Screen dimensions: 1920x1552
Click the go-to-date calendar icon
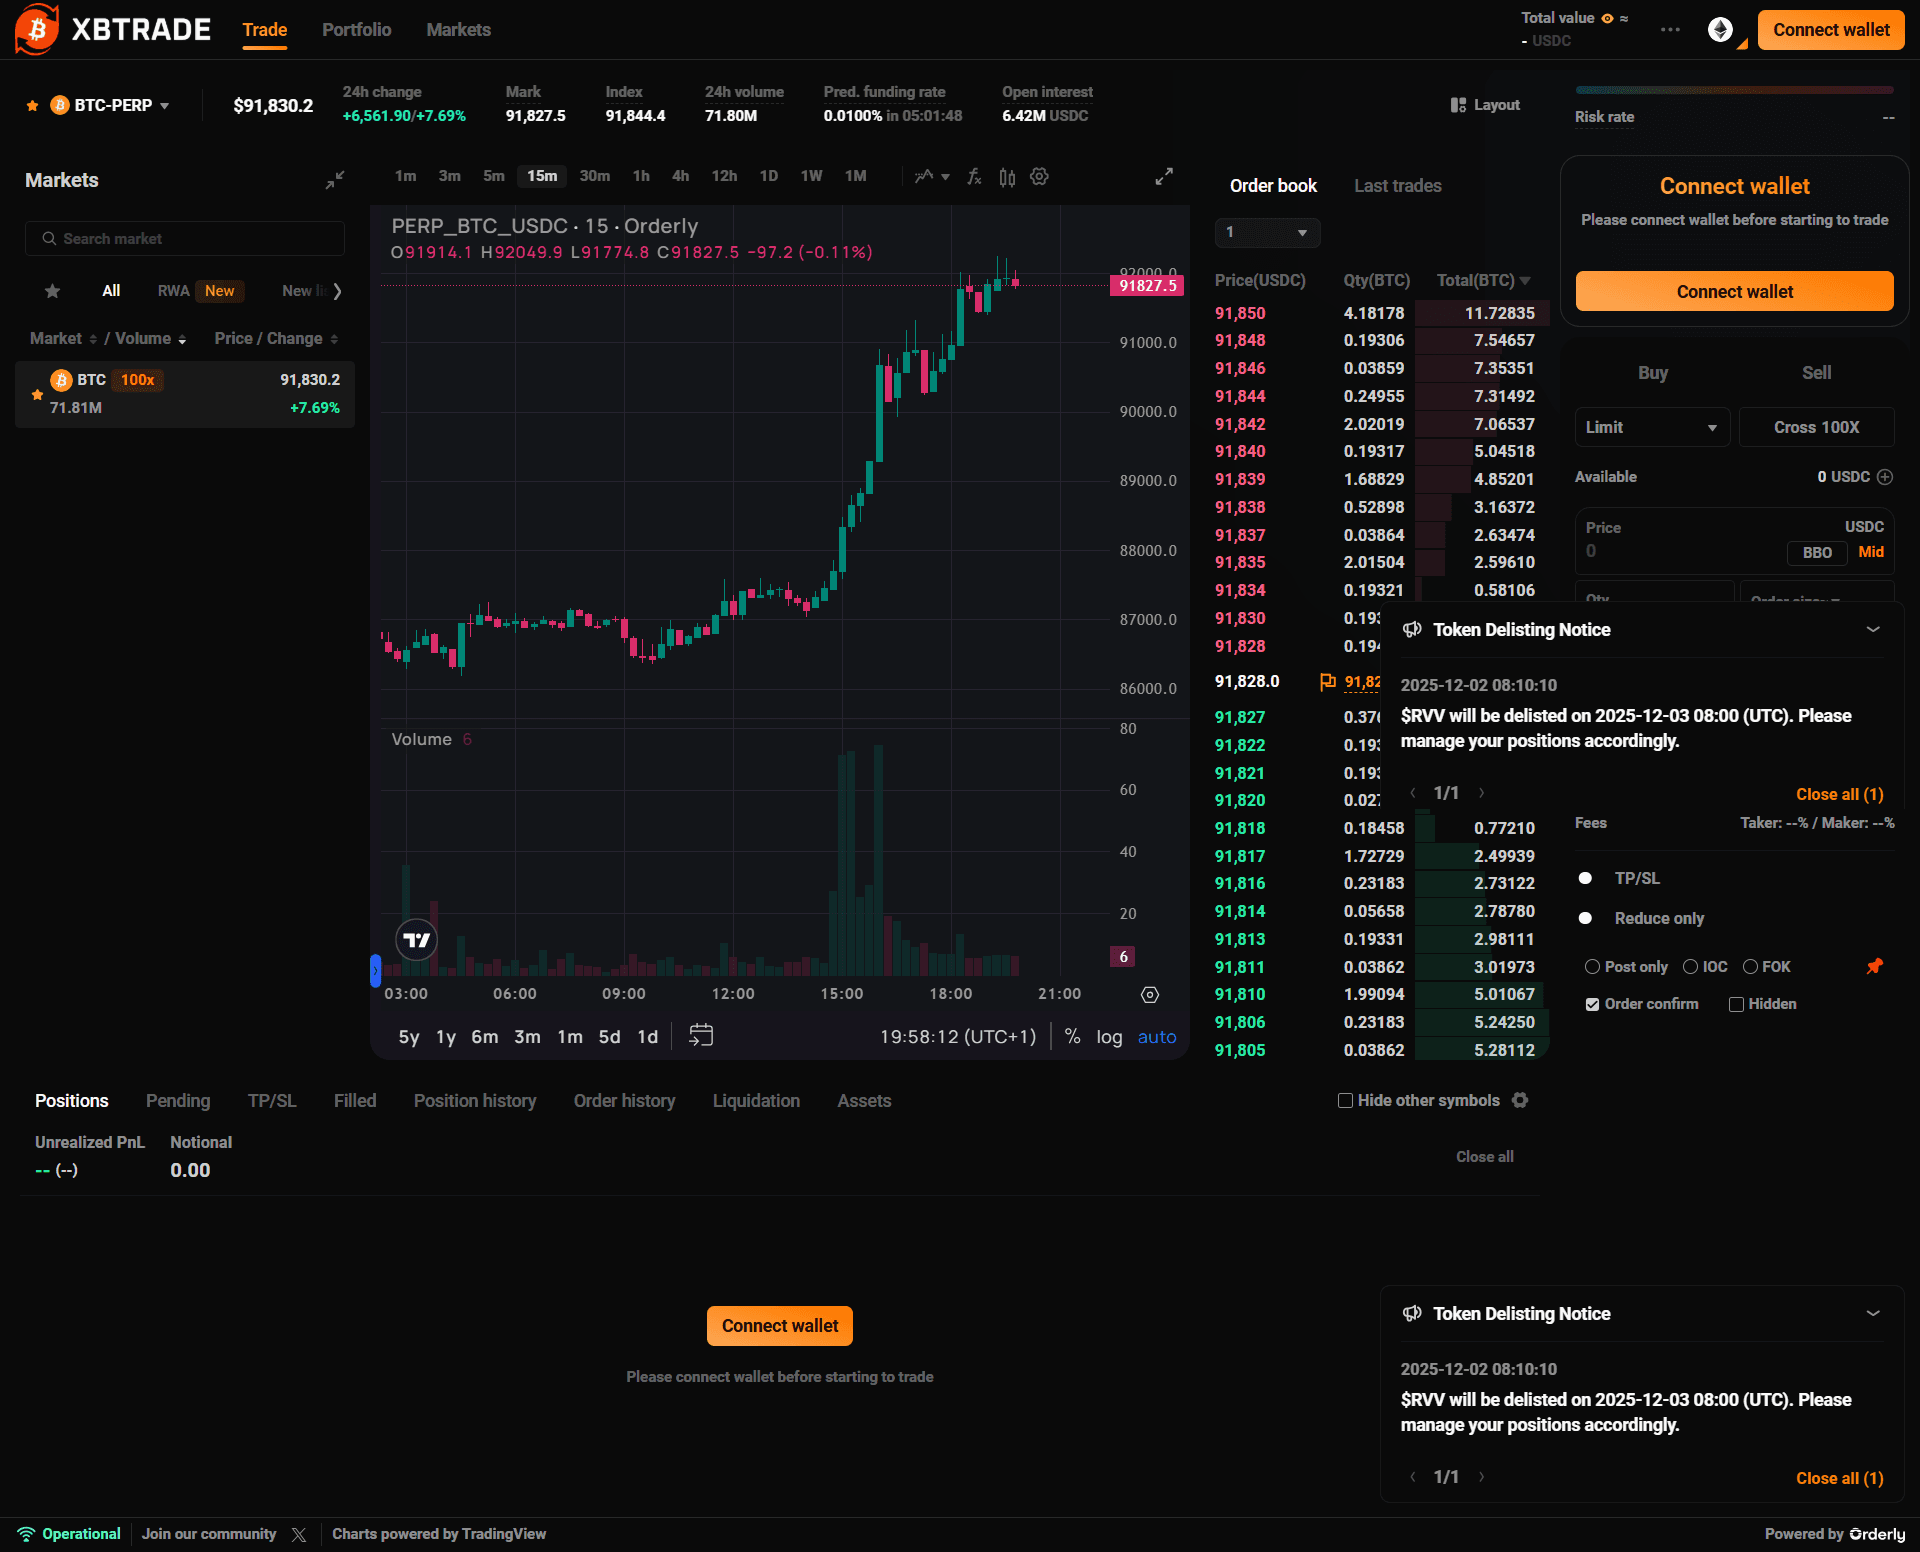tap(701, 1036)
